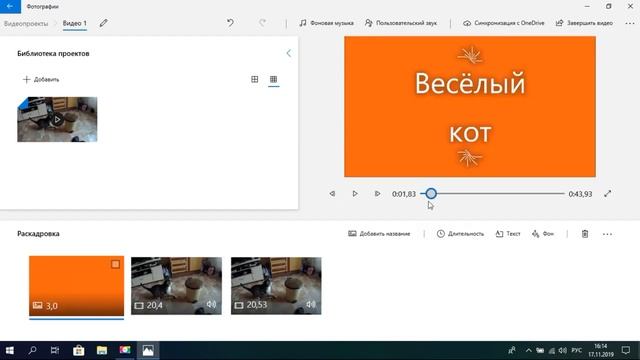
Task: Open the Видеопроекты breadcrumb
Action: pos(26,24)
